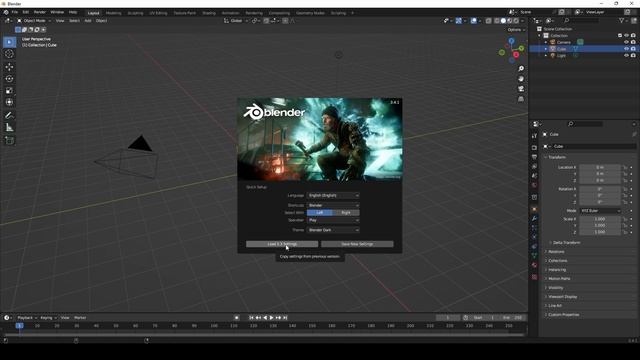The width and height of the screenshot is (640, 360).
Task: Enable solid viewport shading mode
Action: tap(503, 20)
